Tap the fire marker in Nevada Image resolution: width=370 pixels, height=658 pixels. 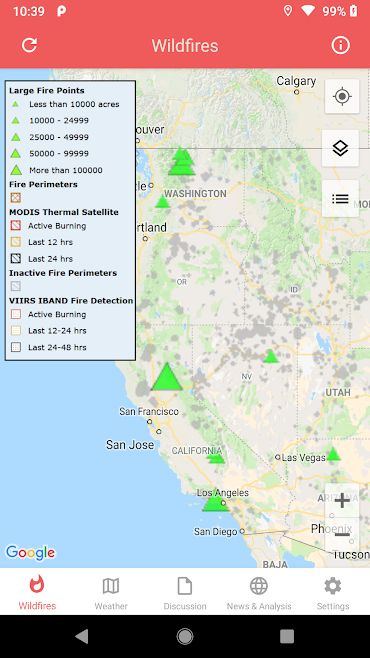(271, 357)
